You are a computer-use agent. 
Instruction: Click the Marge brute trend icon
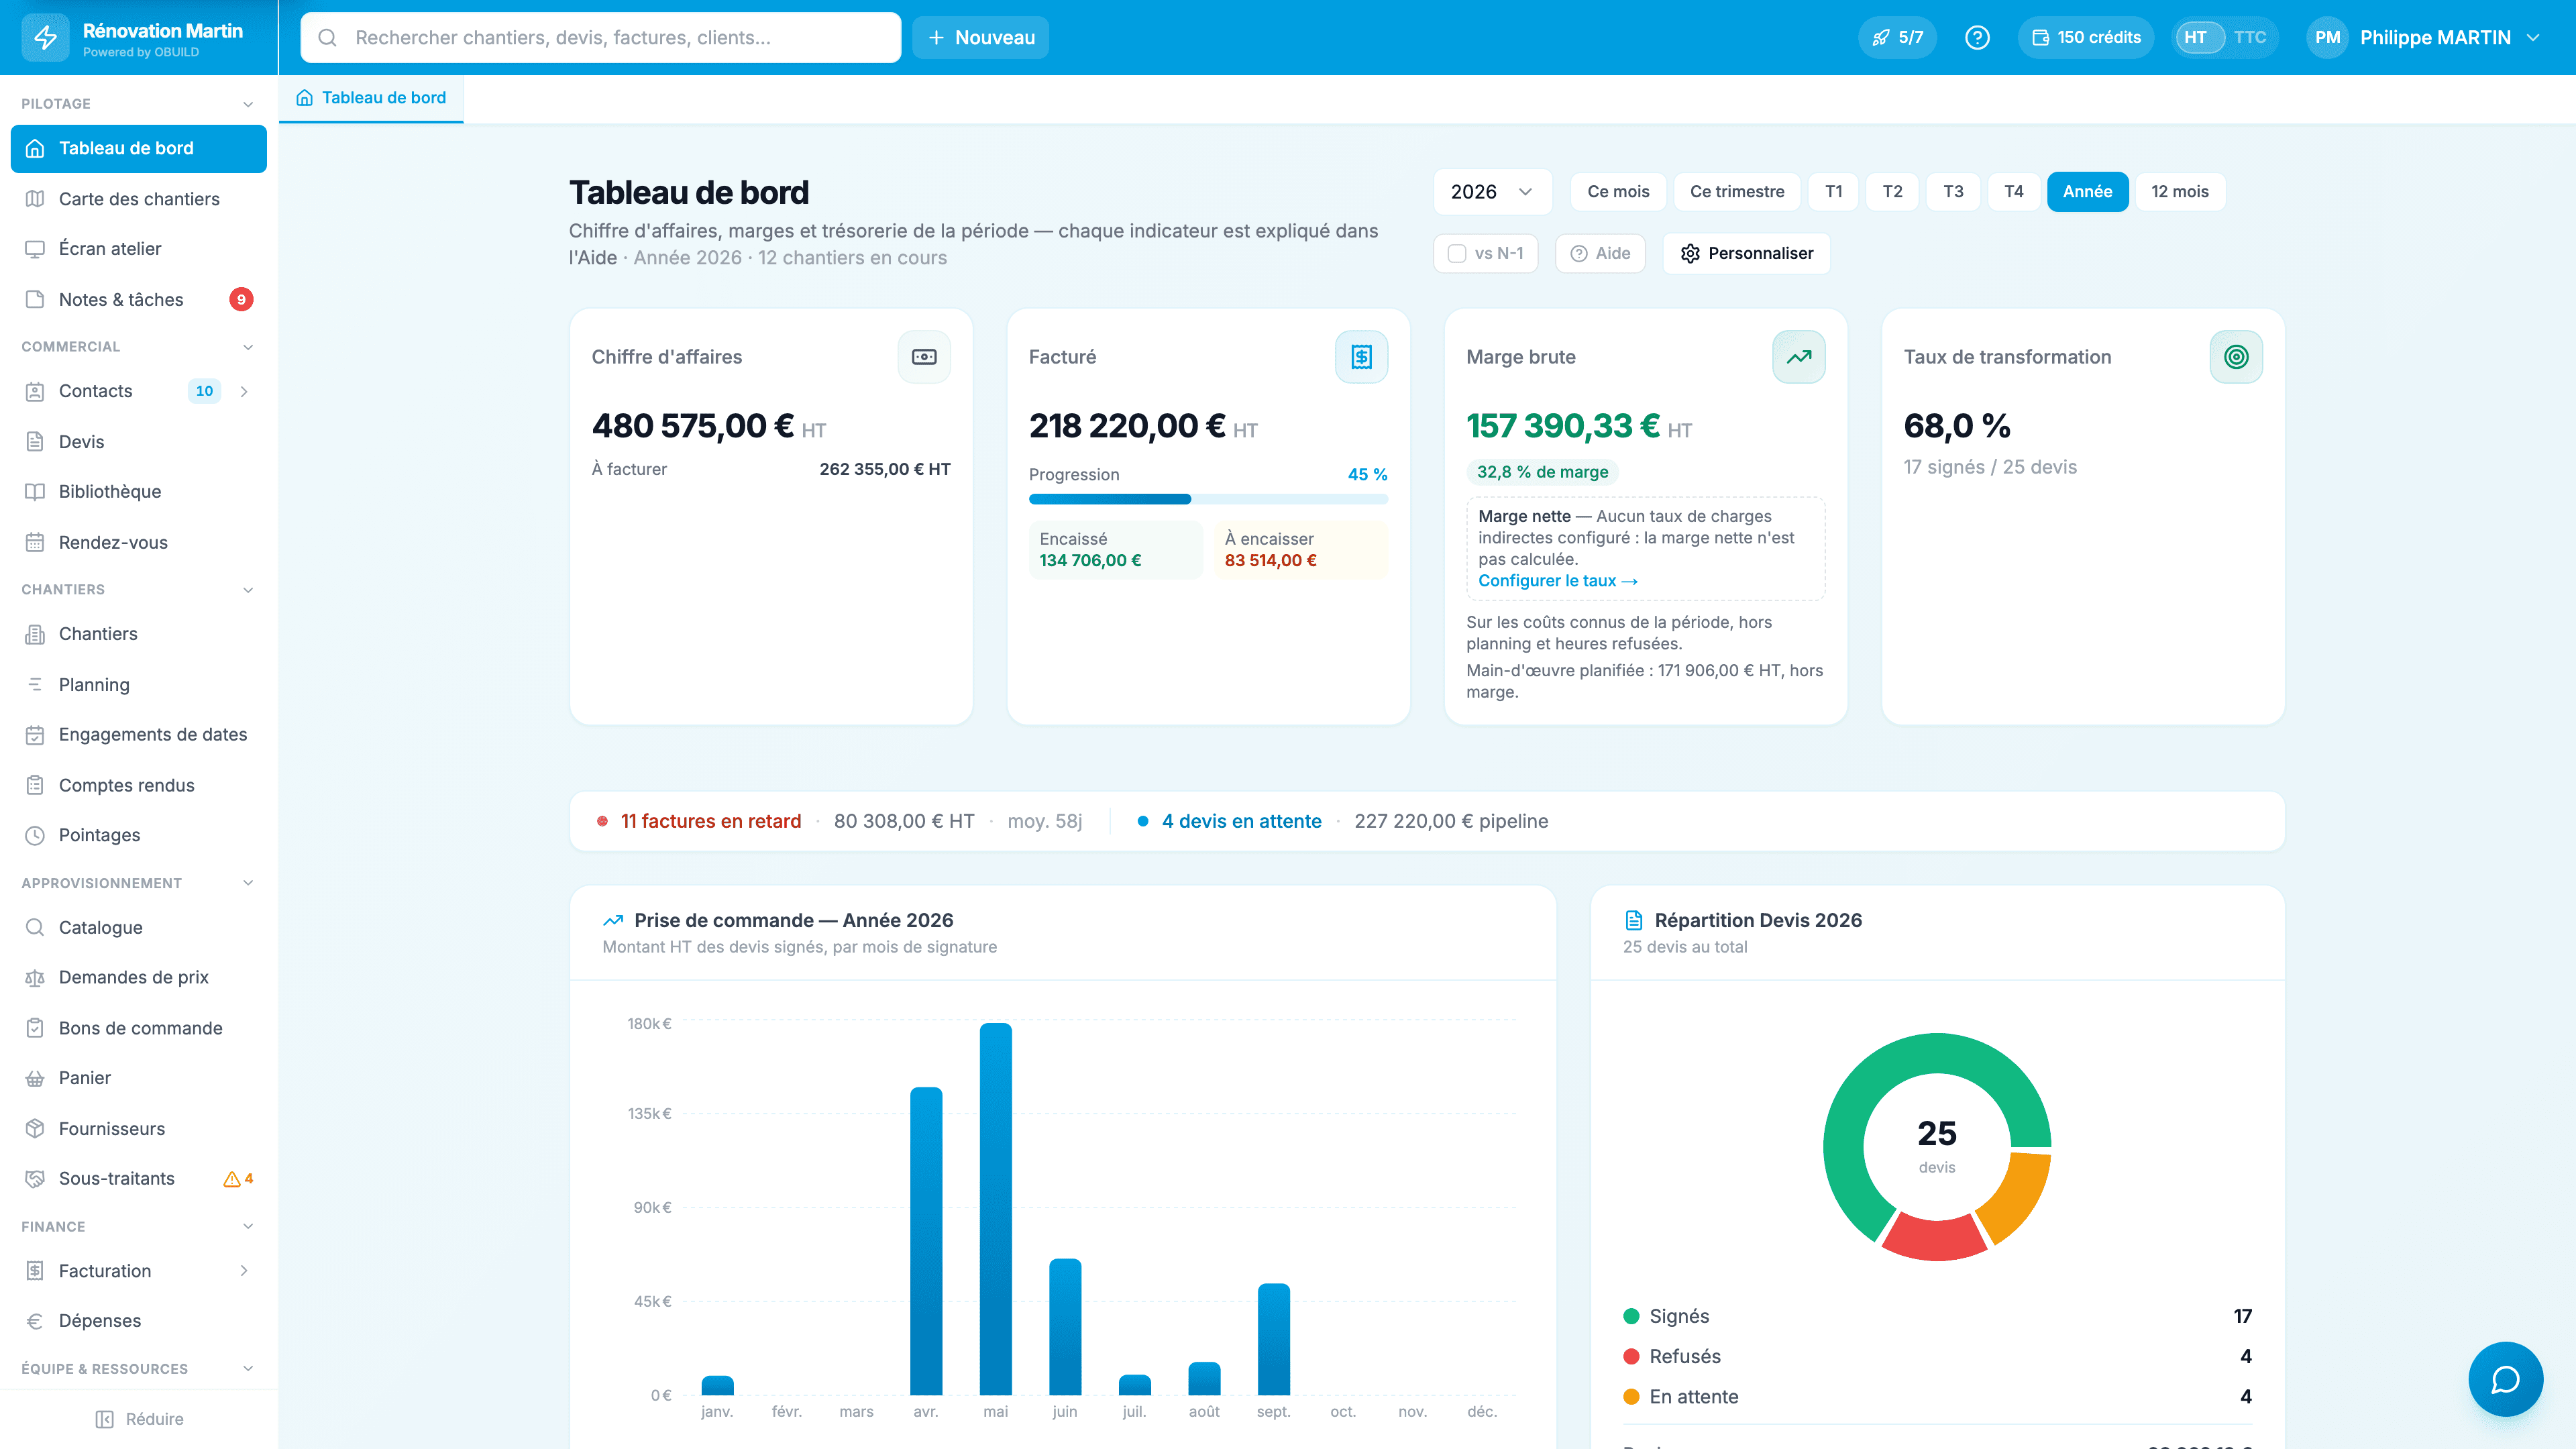1799,357
